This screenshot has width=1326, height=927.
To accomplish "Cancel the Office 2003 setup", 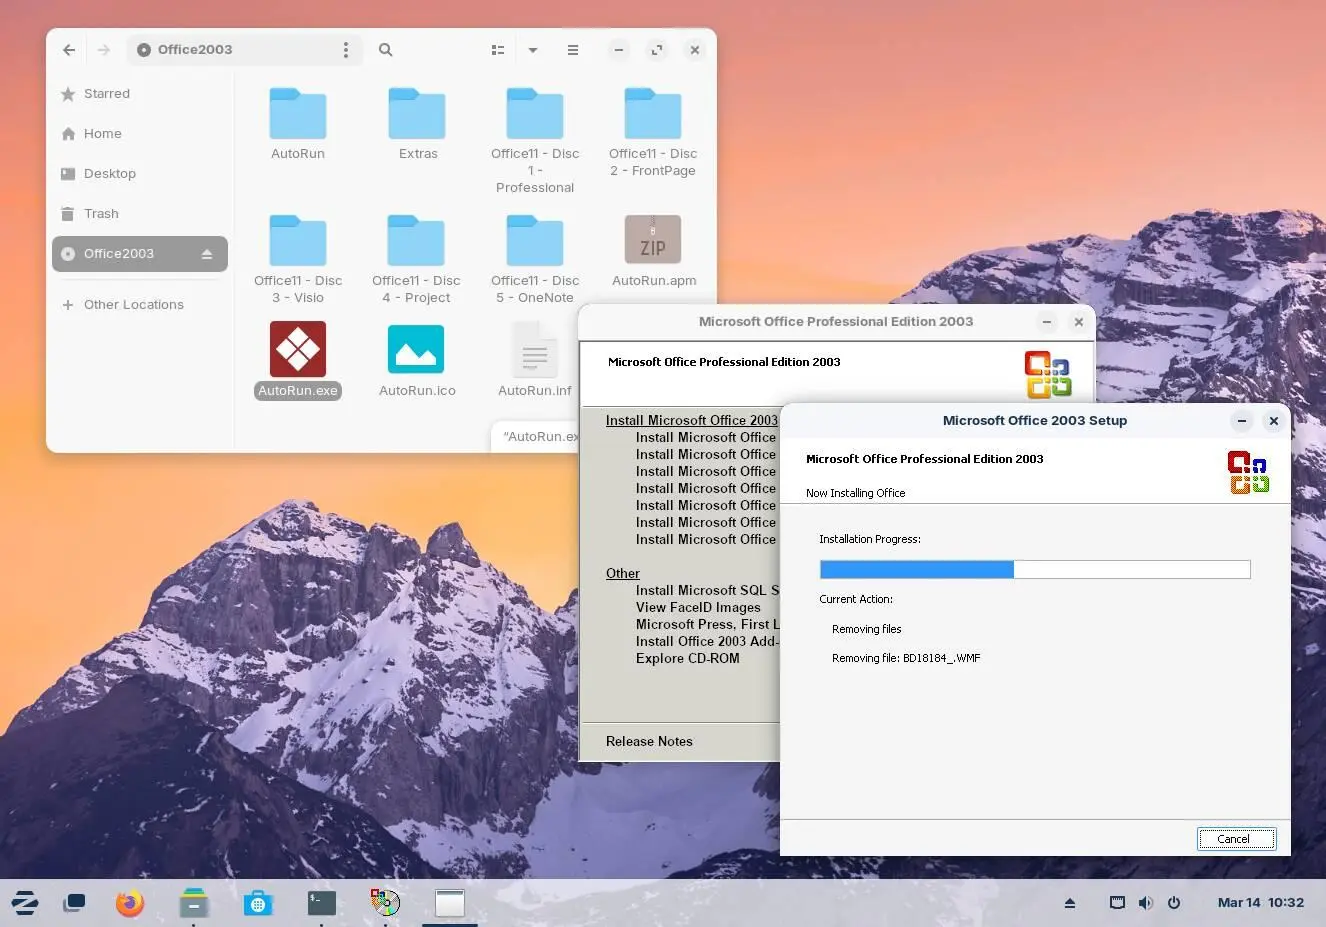I will 1236,839.
